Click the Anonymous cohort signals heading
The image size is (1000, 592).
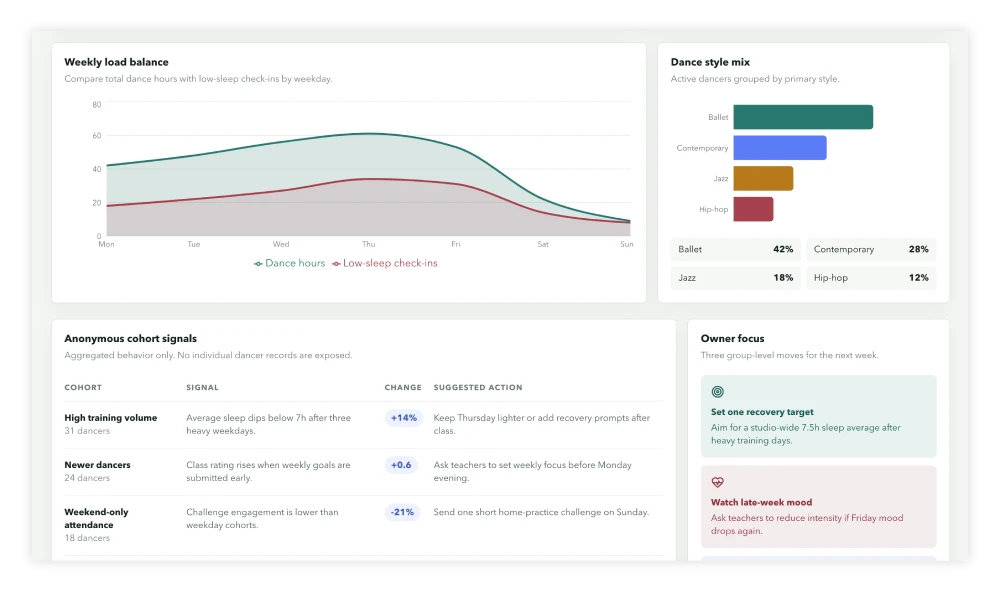pos(131,339)
